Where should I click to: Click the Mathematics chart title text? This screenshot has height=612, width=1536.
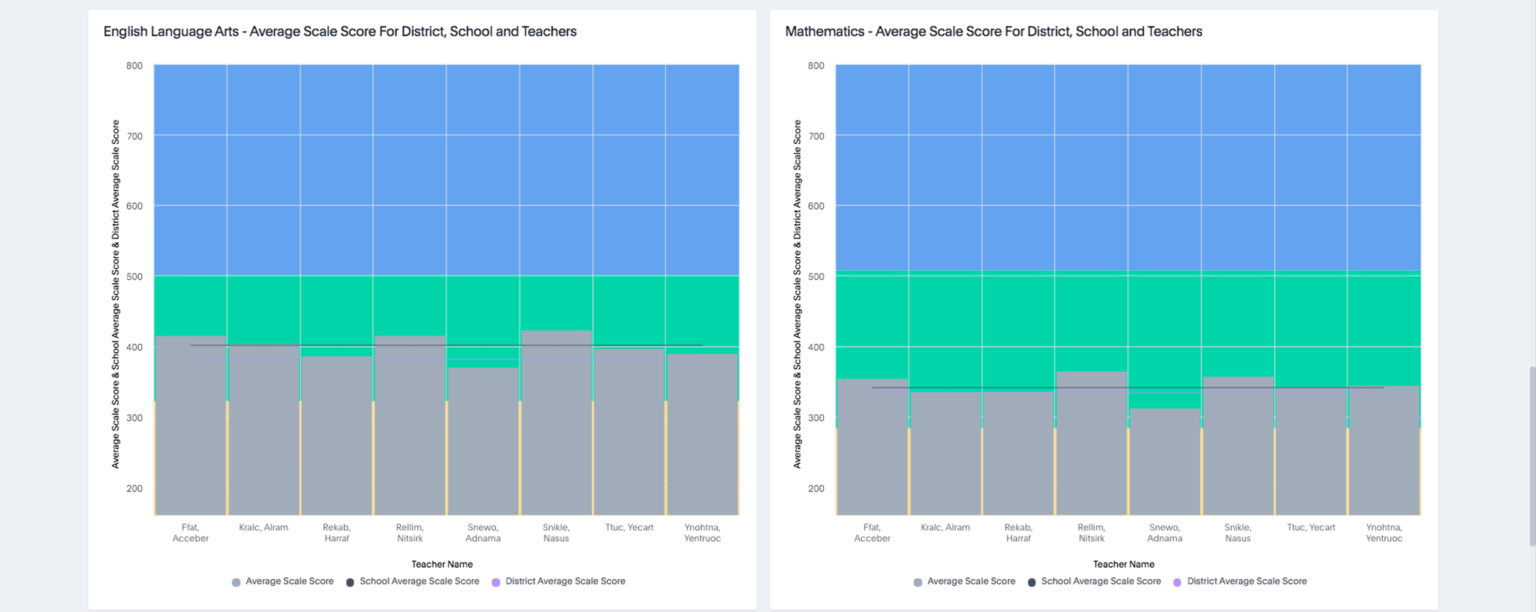click(x=994, y=31)
